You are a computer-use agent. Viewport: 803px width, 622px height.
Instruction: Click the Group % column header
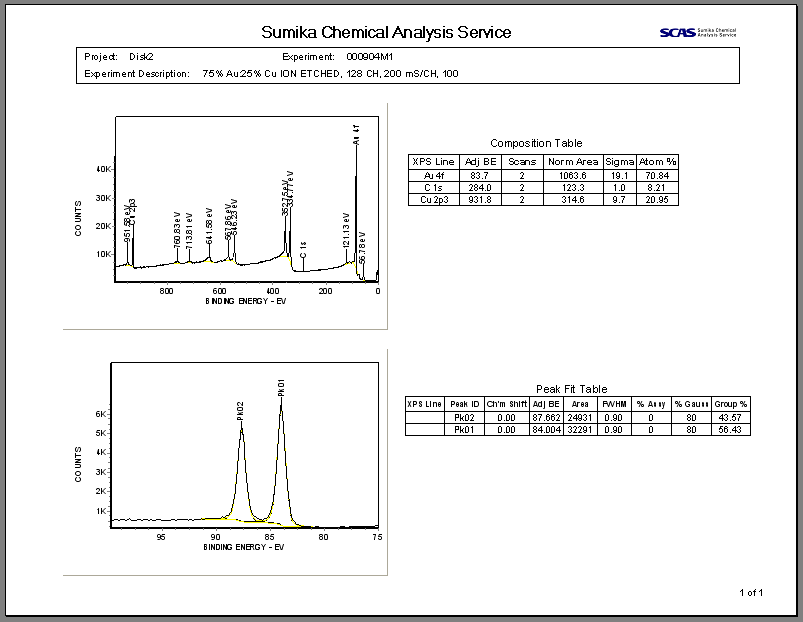coord(731,404)
